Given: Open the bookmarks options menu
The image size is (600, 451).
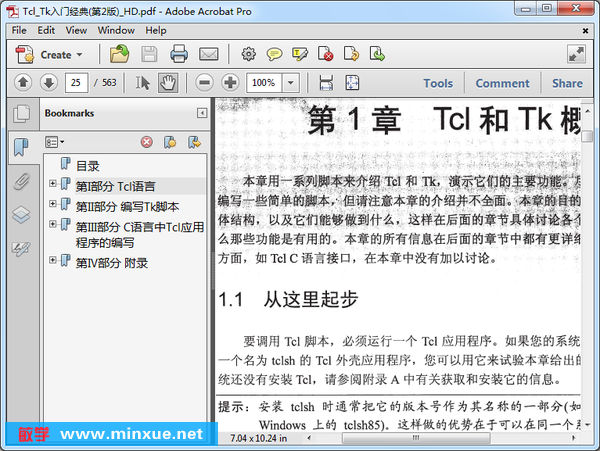Looking at the screenshot, I should pos(55,142).
